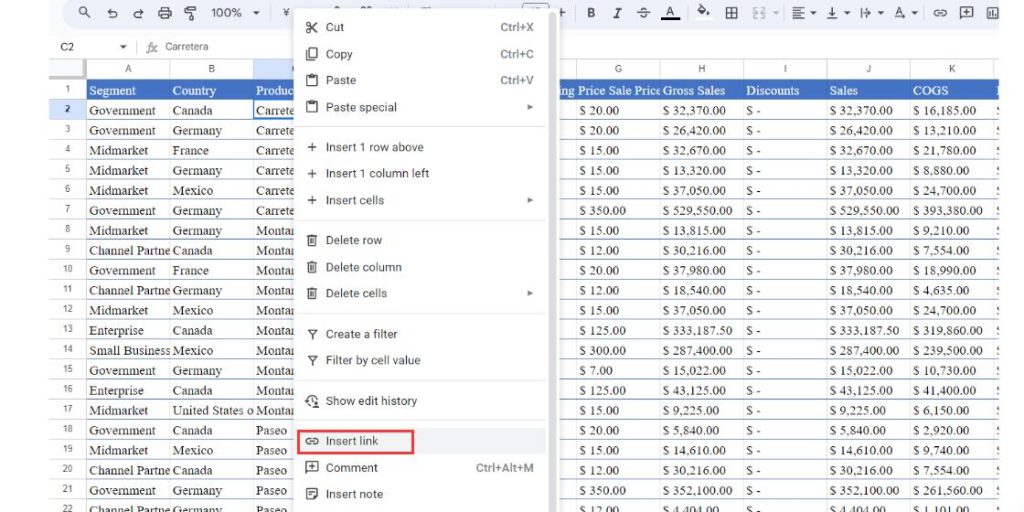Select row 14 header
The image size is (1024, 512).
[x=67, y=350]
